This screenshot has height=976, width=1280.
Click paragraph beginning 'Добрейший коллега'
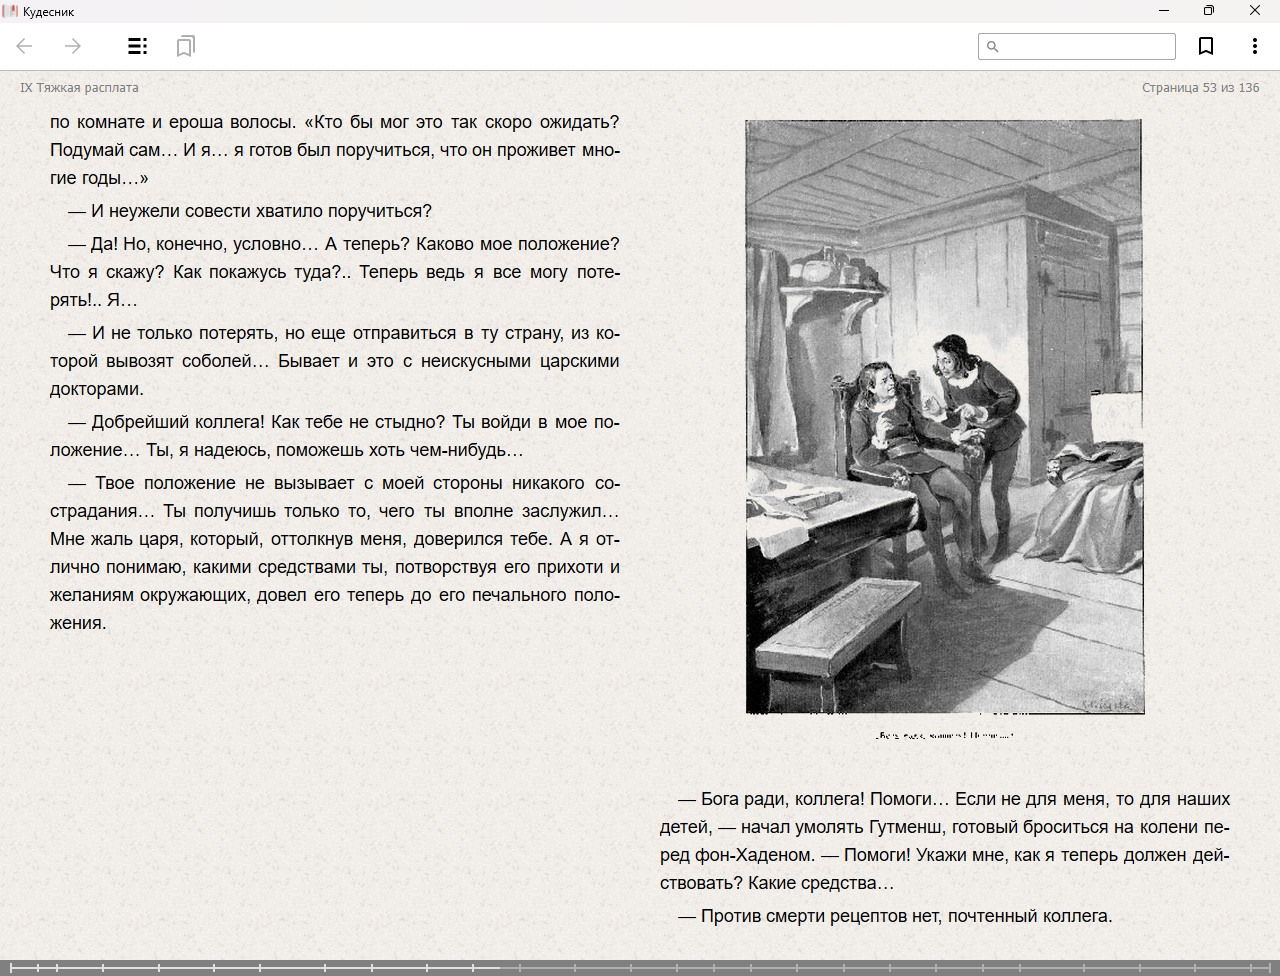[x=334, y=436]
